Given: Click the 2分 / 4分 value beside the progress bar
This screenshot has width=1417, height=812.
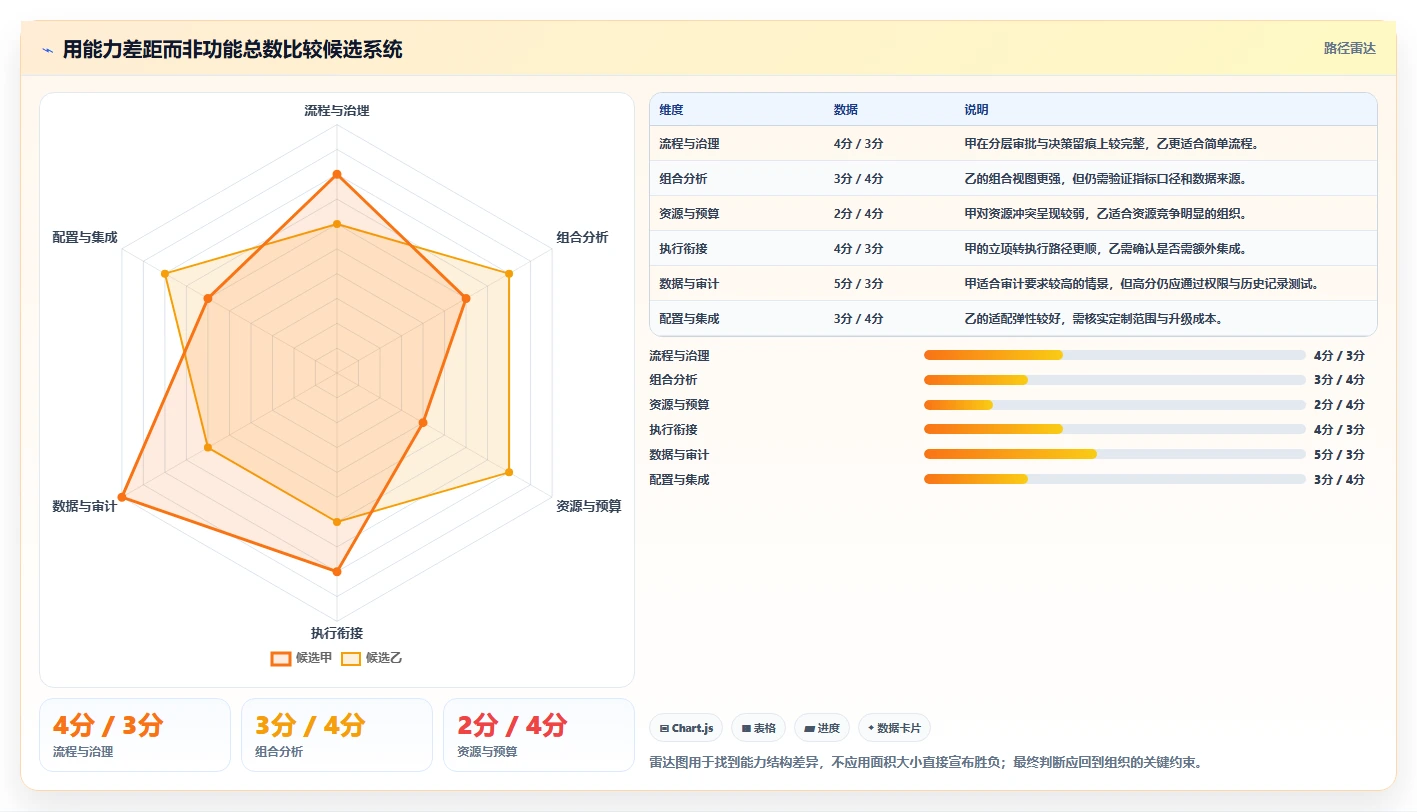Looking at the screenshot, I should pyautogui.click(x=1339, y=405).
